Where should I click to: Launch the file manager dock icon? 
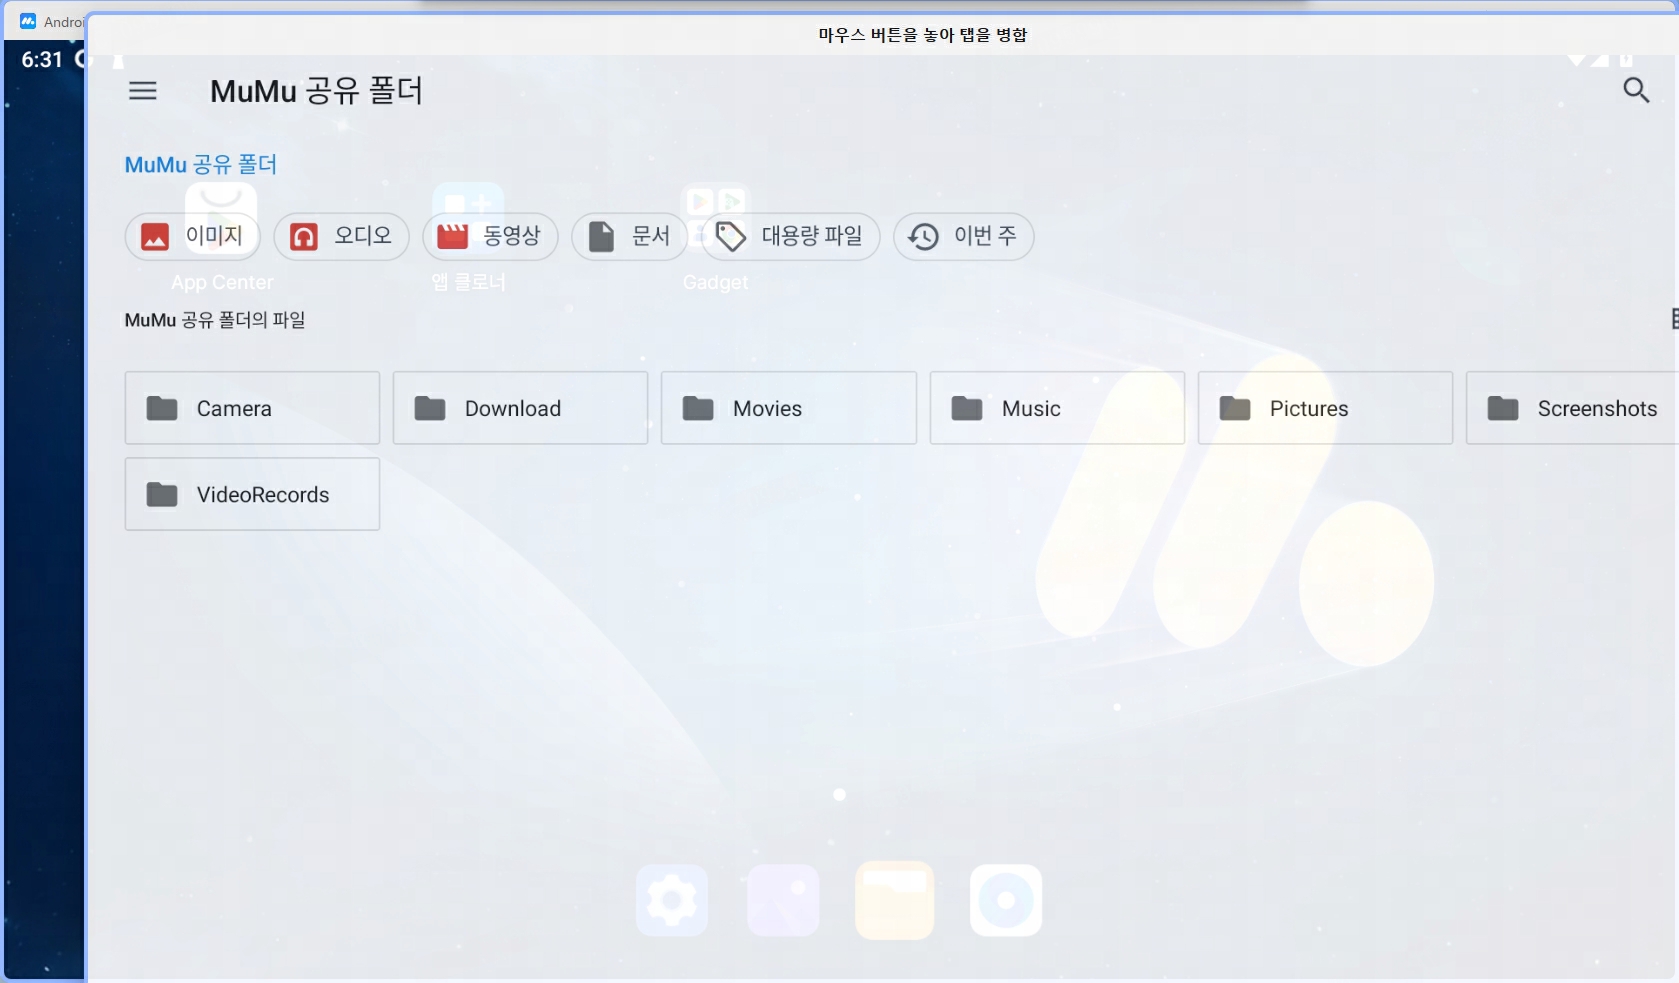point(895,900)
